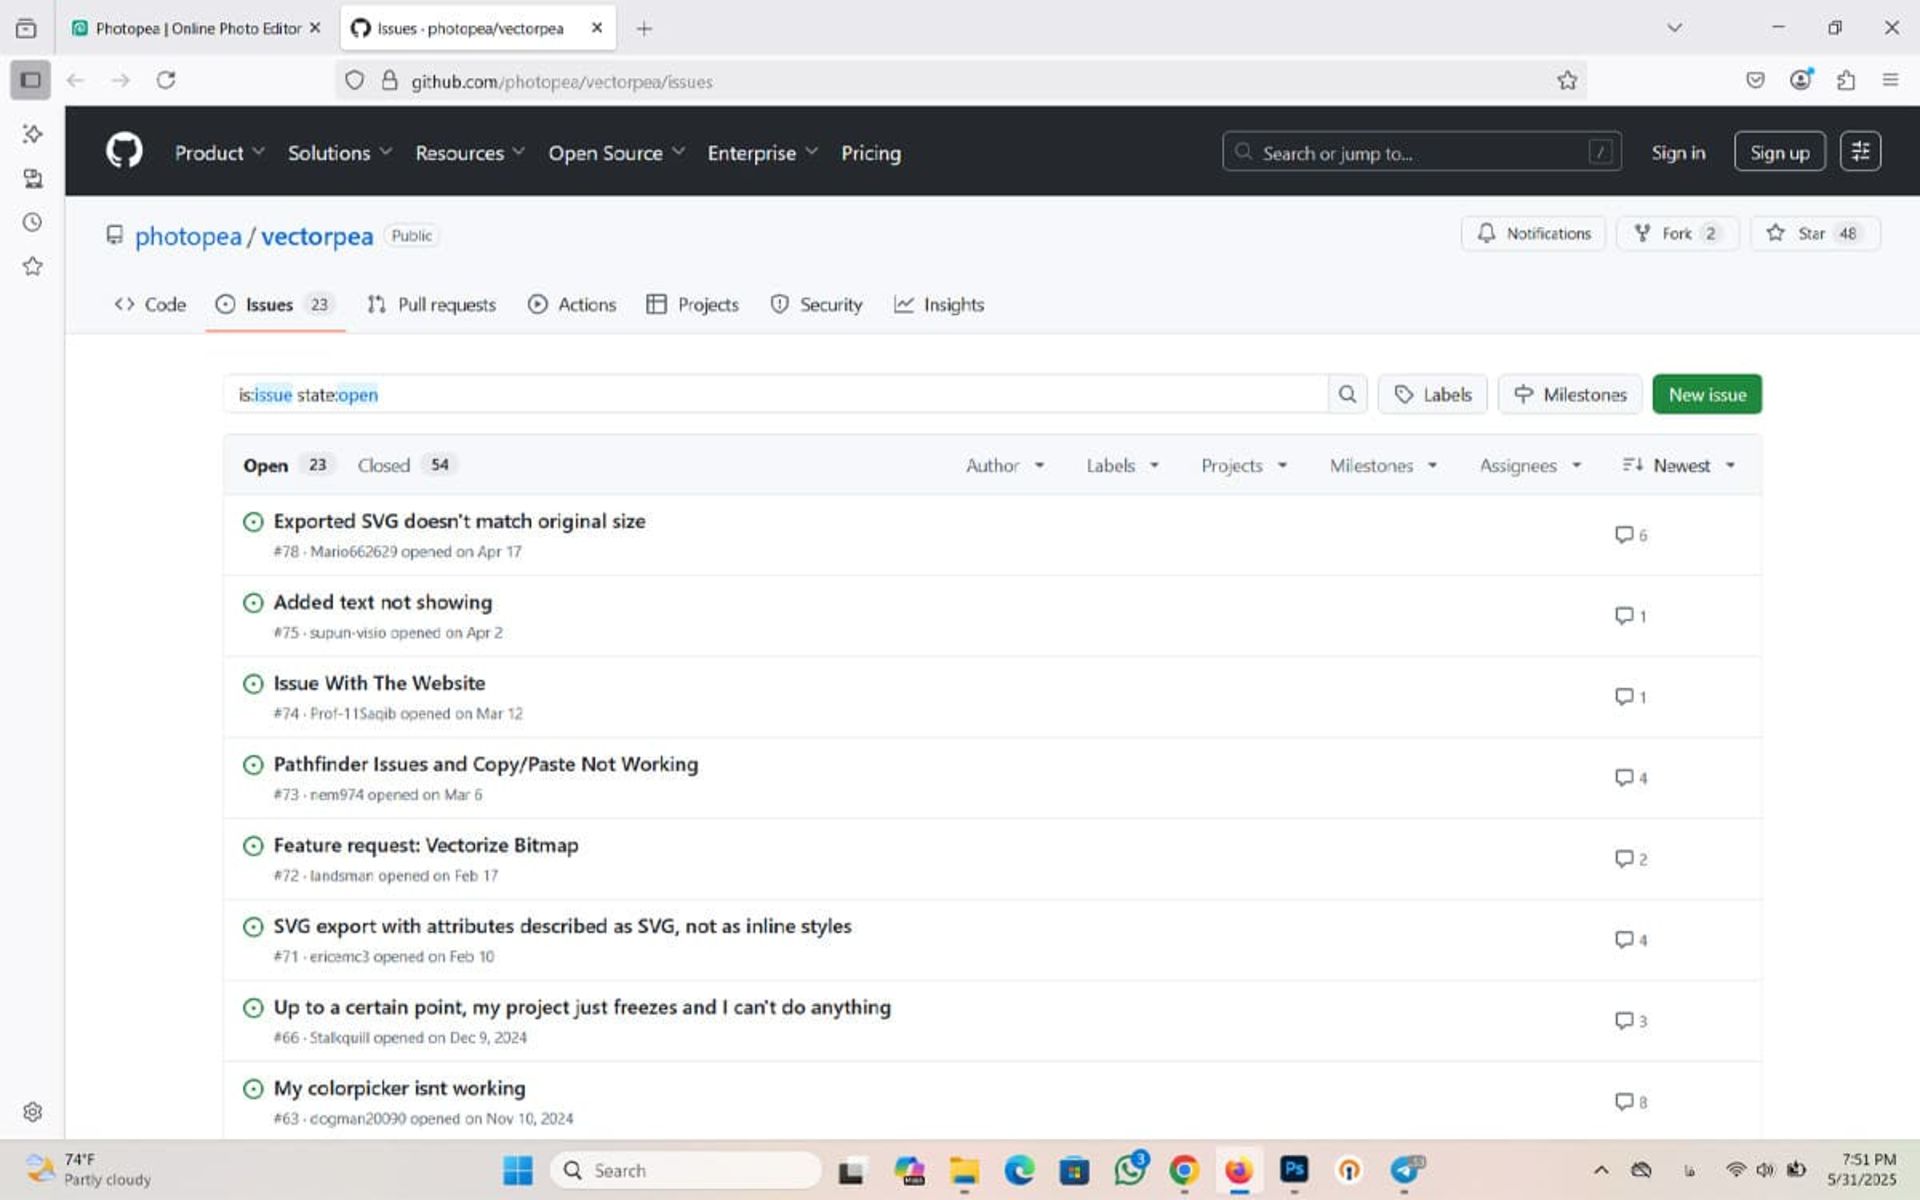Show the site shield tracking protection icon
The image size is (1920, 1200).
(354, 81)
